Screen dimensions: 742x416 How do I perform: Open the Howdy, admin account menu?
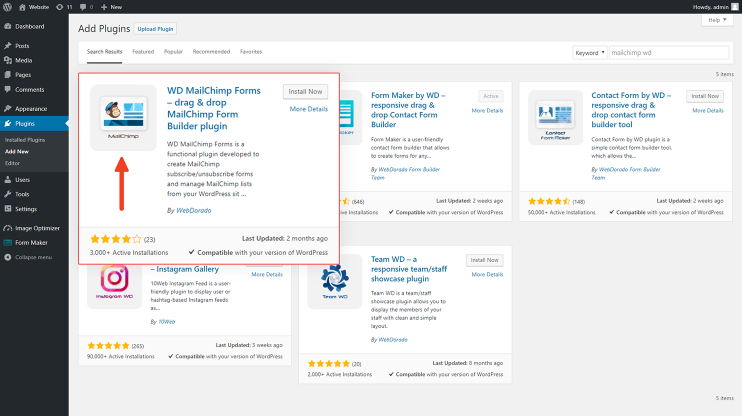716,7
